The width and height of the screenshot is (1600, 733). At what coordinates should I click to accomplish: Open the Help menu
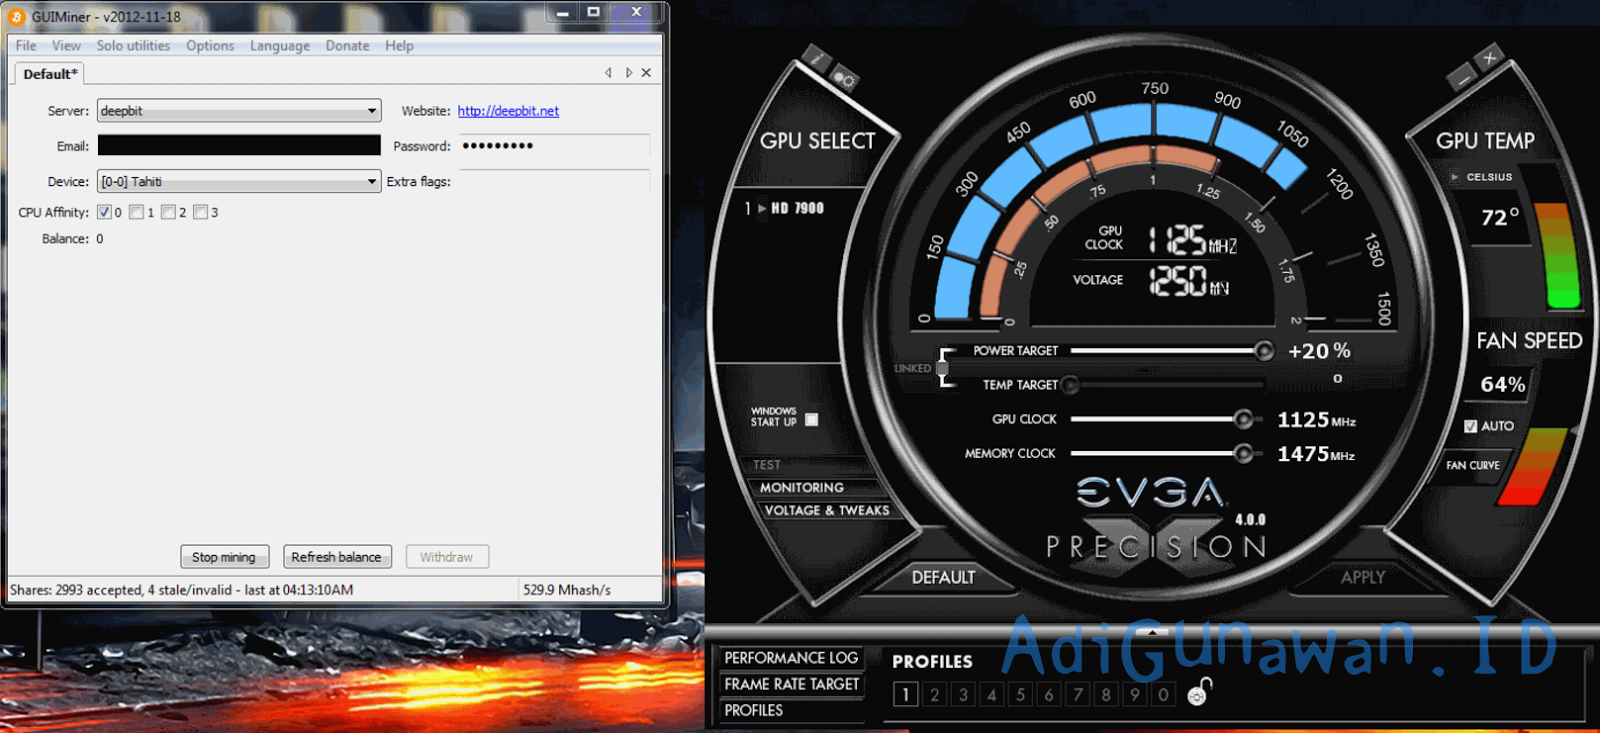point(399,46)
